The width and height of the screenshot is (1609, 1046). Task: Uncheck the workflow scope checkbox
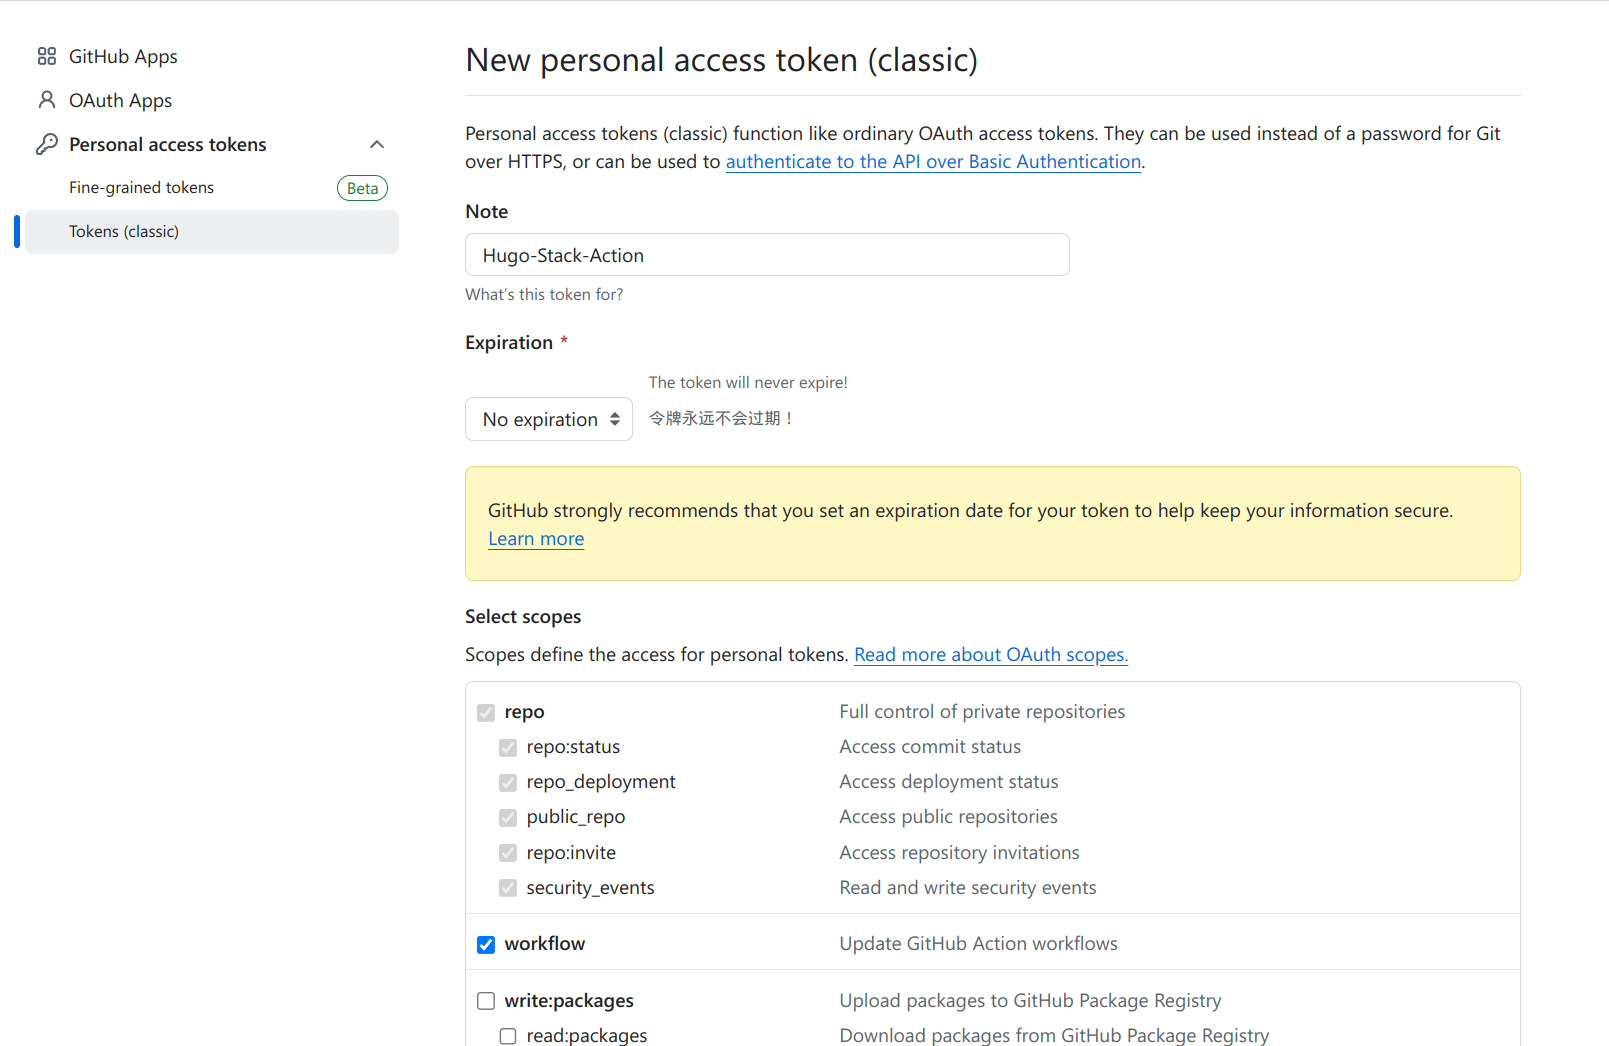tap(486, 945)
